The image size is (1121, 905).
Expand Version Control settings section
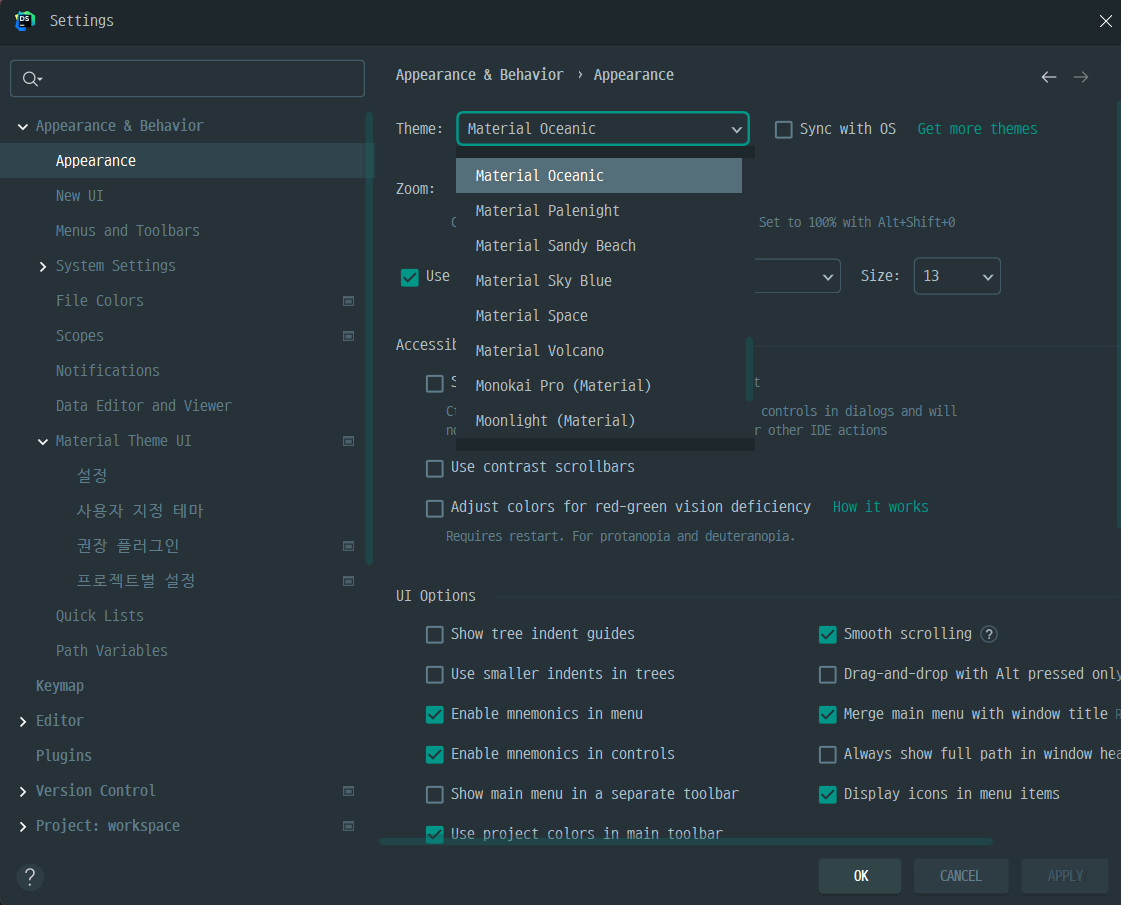[23, 791]
